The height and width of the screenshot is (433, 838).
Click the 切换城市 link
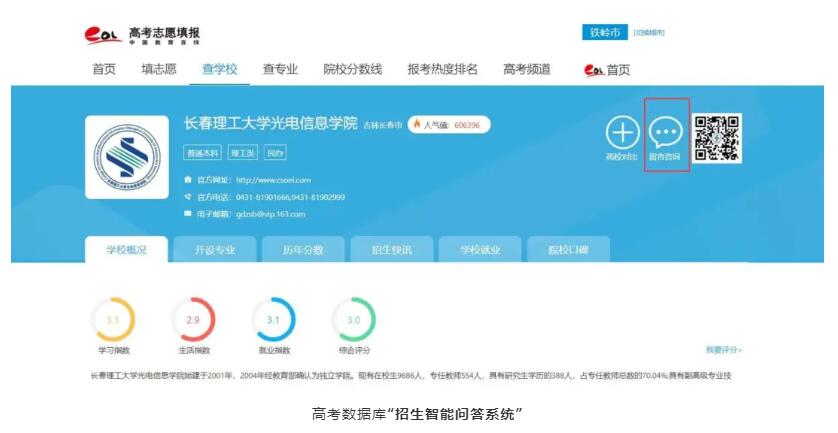click(x=649, y=33)
